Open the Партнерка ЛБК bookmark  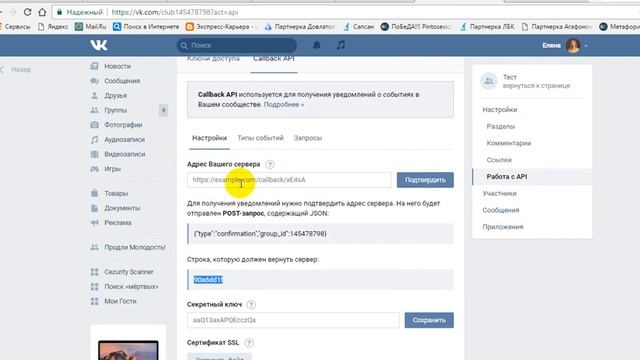pyautogui.click(x=487, y=27)
